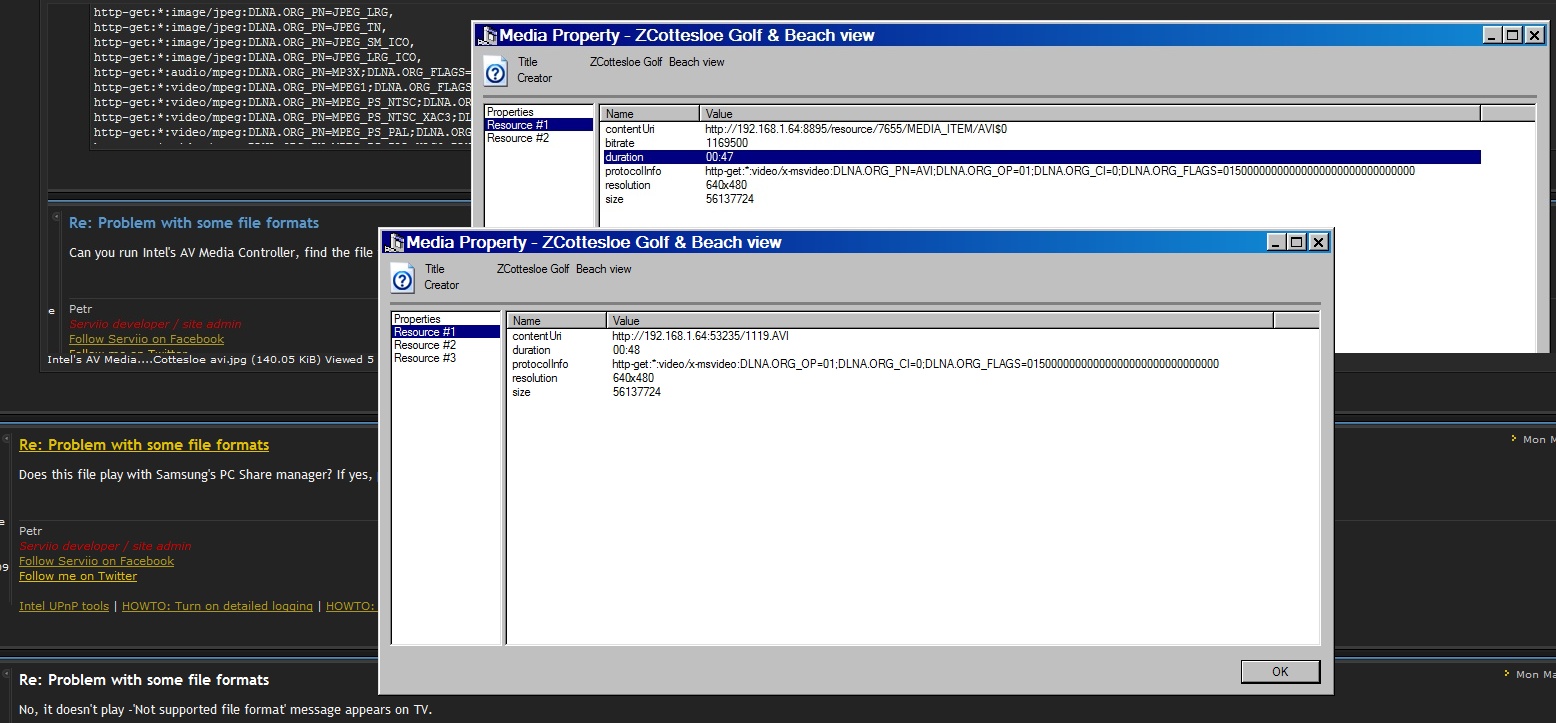The width and height of the screenshot is (1556, 723).
Task: Click the title bar icon of the rear dialog
Action: click(x=487, y=34)
